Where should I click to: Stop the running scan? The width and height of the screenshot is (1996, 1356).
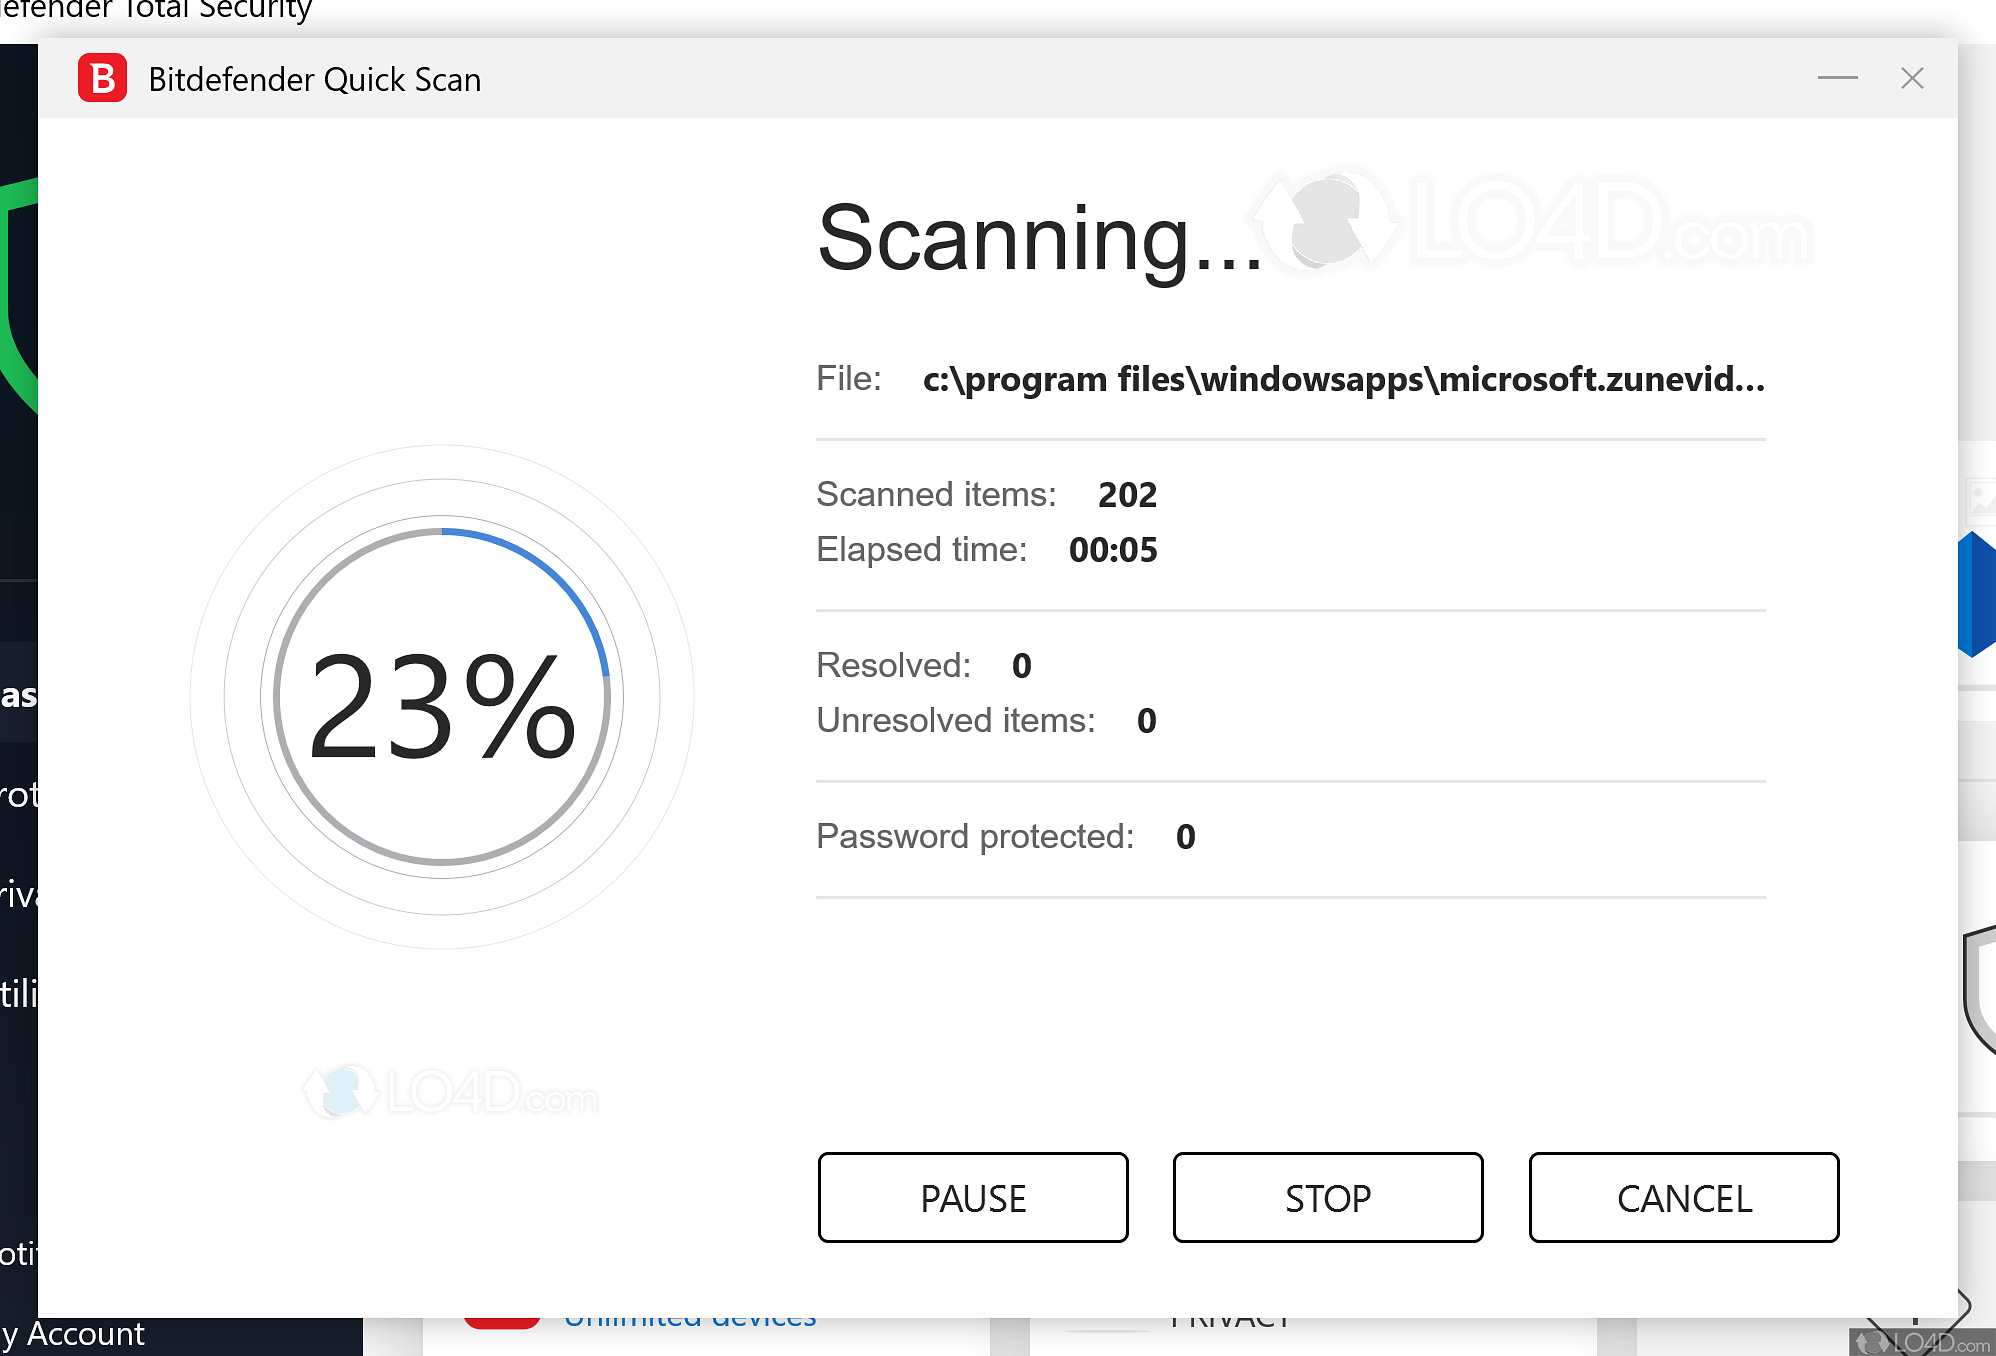(1328, 1197)
